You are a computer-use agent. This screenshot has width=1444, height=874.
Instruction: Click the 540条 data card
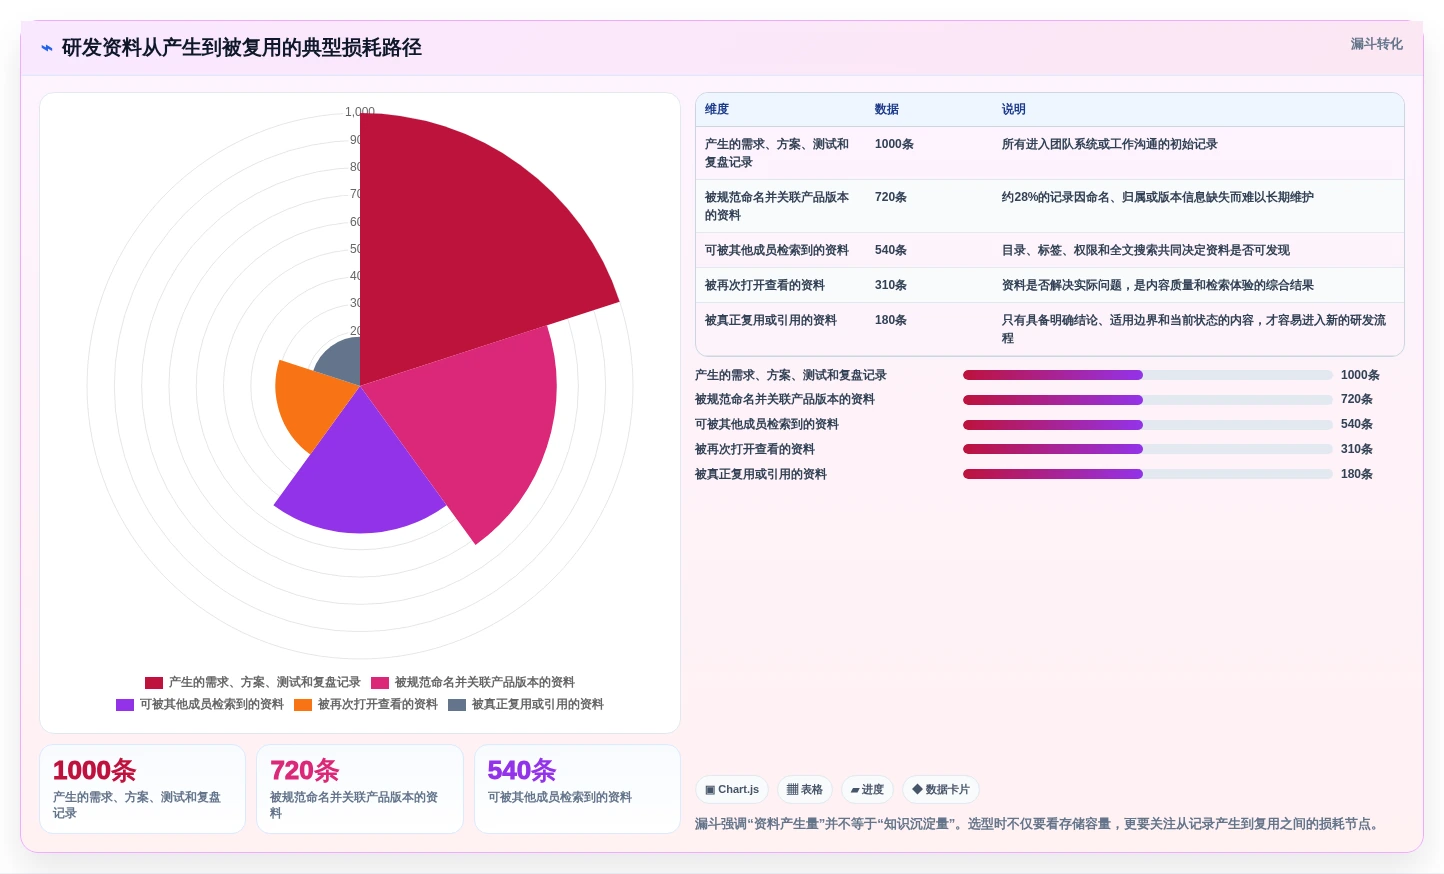point(577,789)
